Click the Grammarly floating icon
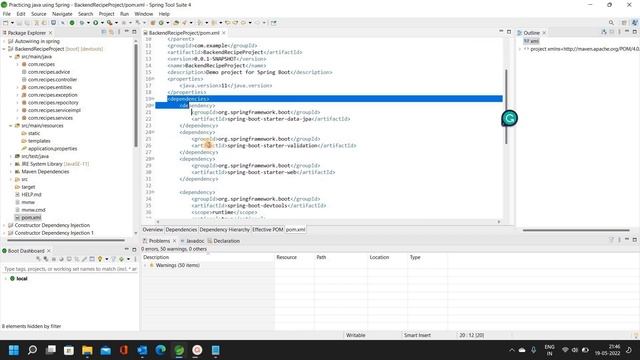 coord(509,118)
